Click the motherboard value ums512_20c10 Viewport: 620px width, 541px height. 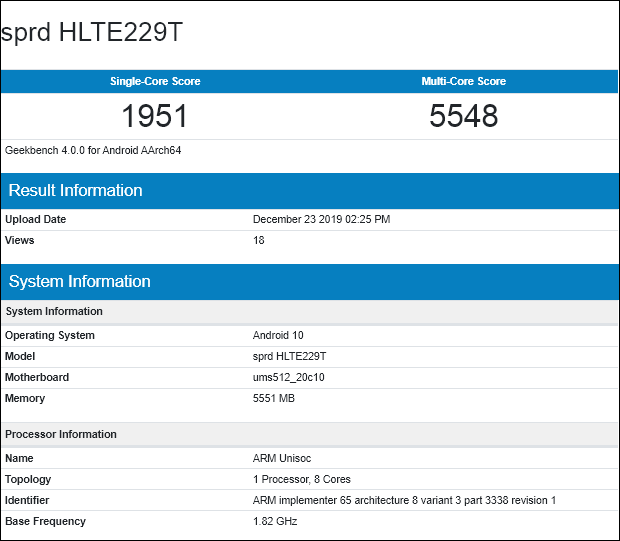pos(290,377)
